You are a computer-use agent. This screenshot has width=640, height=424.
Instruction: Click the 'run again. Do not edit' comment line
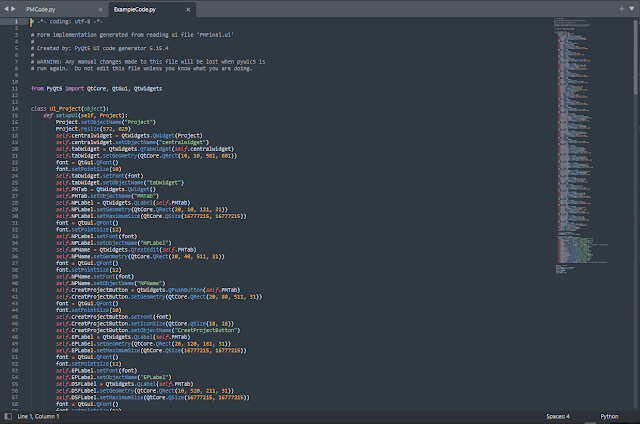tap(142, 69)
